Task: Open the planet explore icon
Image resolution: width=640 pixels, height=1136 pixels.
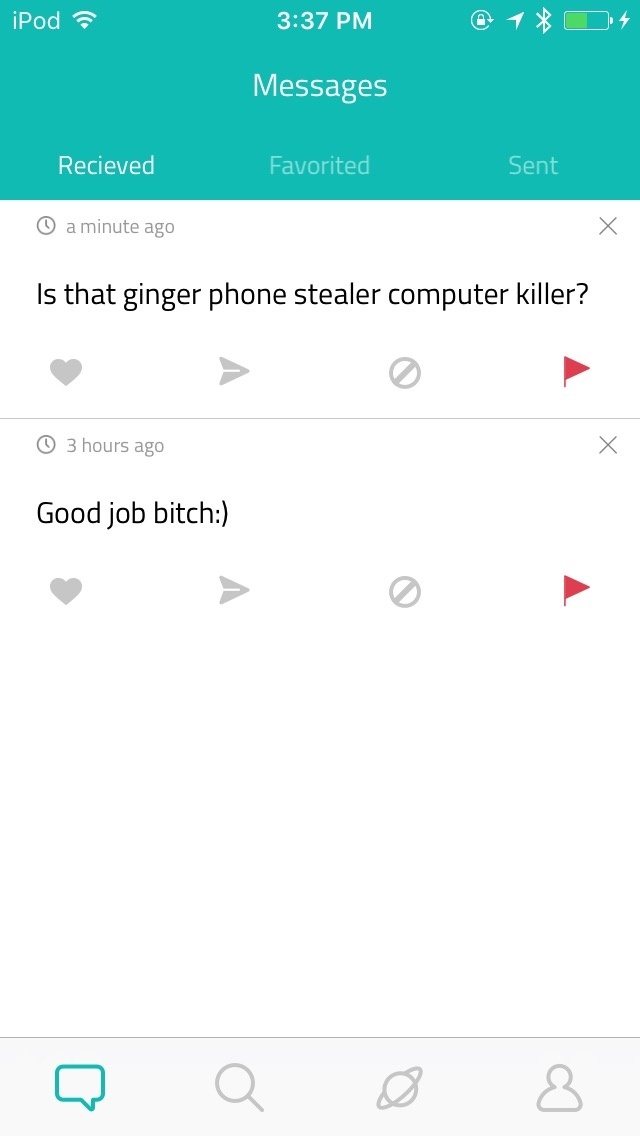Action: pyautogui.click(x=399, y=1088)
